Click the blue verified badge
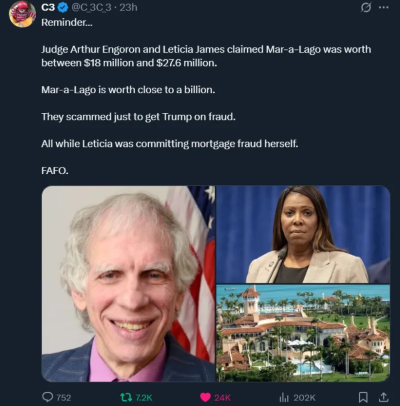Image resolution: width=400 pixels, height=406 pixels. (63, 7)
